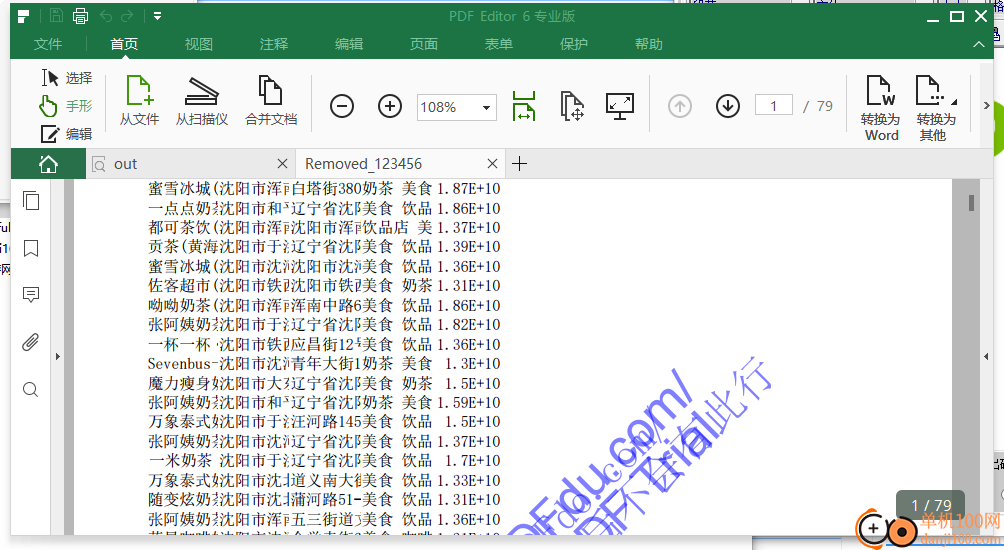Open the comments panel
This screenshot has height=550, width=1004.
pos(31,295)
